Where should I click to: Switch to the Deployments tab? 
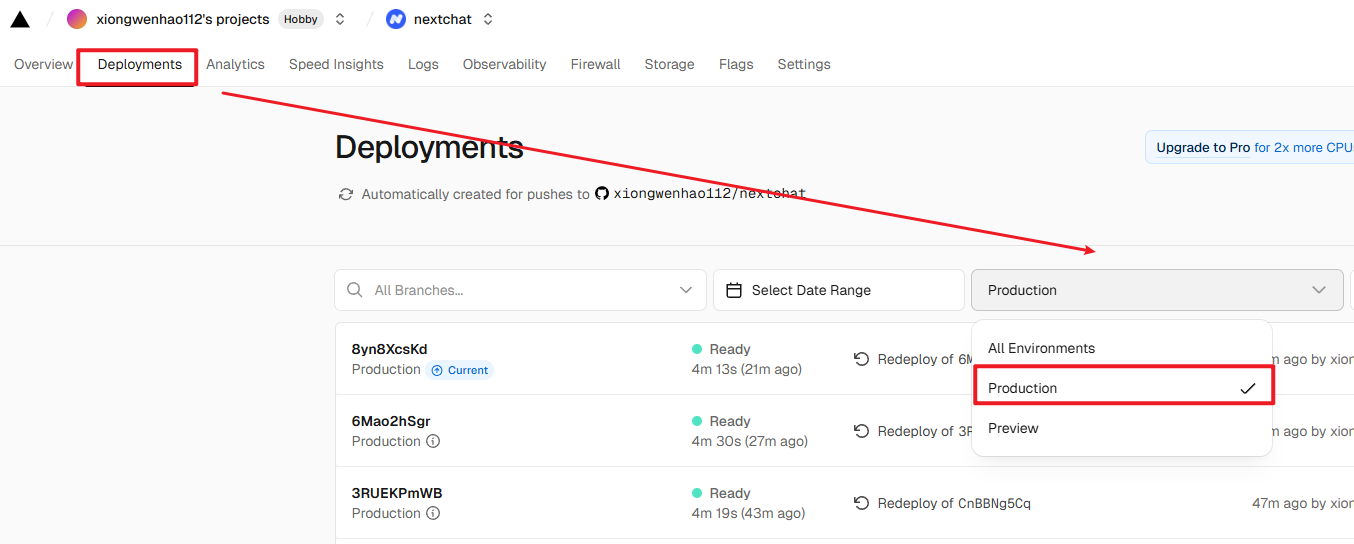pyautogui.click(x=140, y=64)
